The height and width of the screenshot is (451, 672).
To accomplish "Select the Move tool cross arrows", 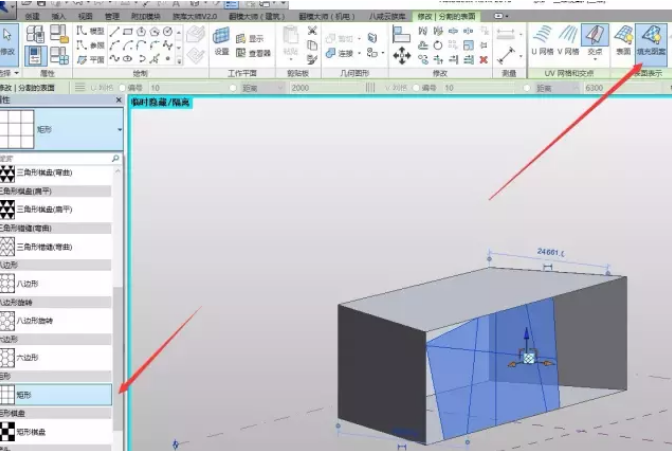I will click(402, 56).
